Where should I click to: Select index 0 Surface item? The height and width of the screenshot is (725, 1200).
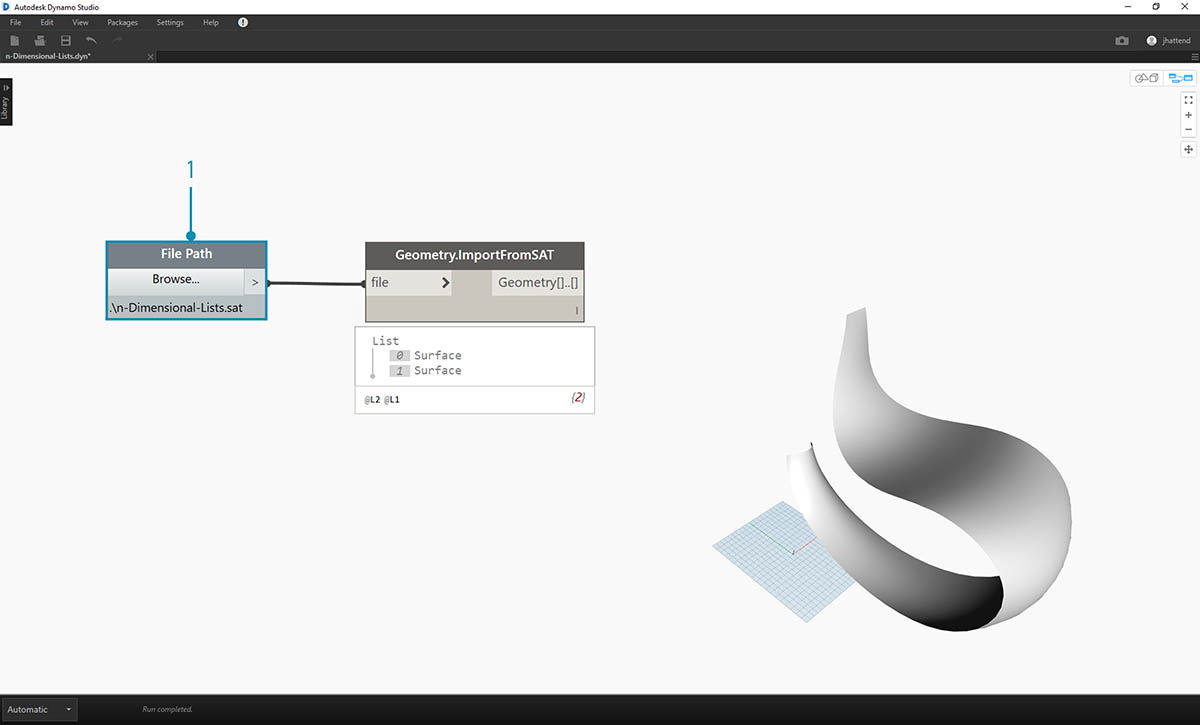(426, 356)
